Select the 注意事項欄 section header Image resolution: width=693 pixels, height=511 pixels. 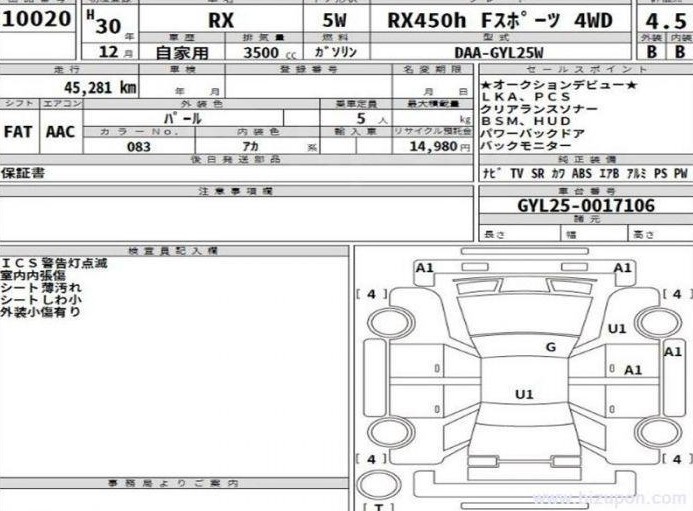[x=236, y=191]
